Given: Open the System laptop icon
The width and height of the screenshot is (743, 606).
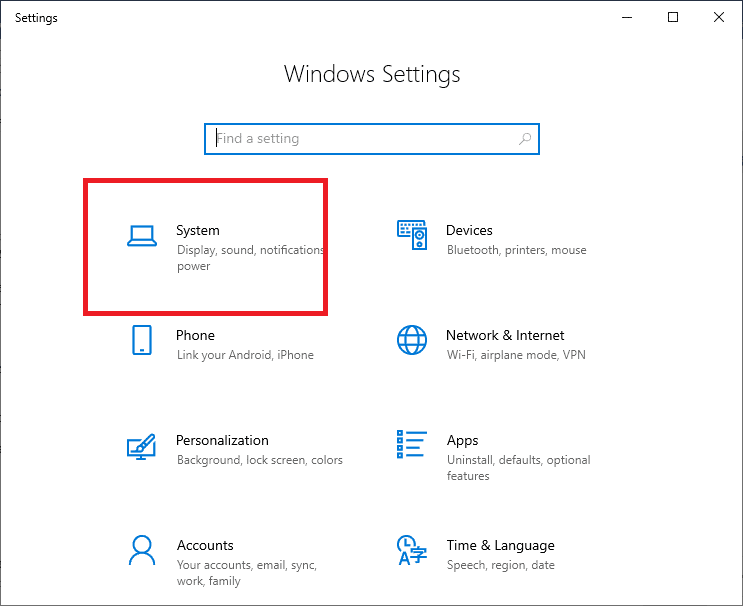Looking at the screenshot, I should click(x=142, y=236).
